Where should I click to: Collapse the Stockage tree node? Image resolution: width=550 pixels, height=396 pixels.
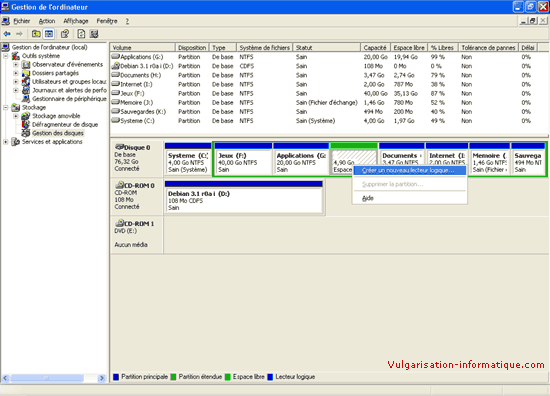tap(6, 107)
